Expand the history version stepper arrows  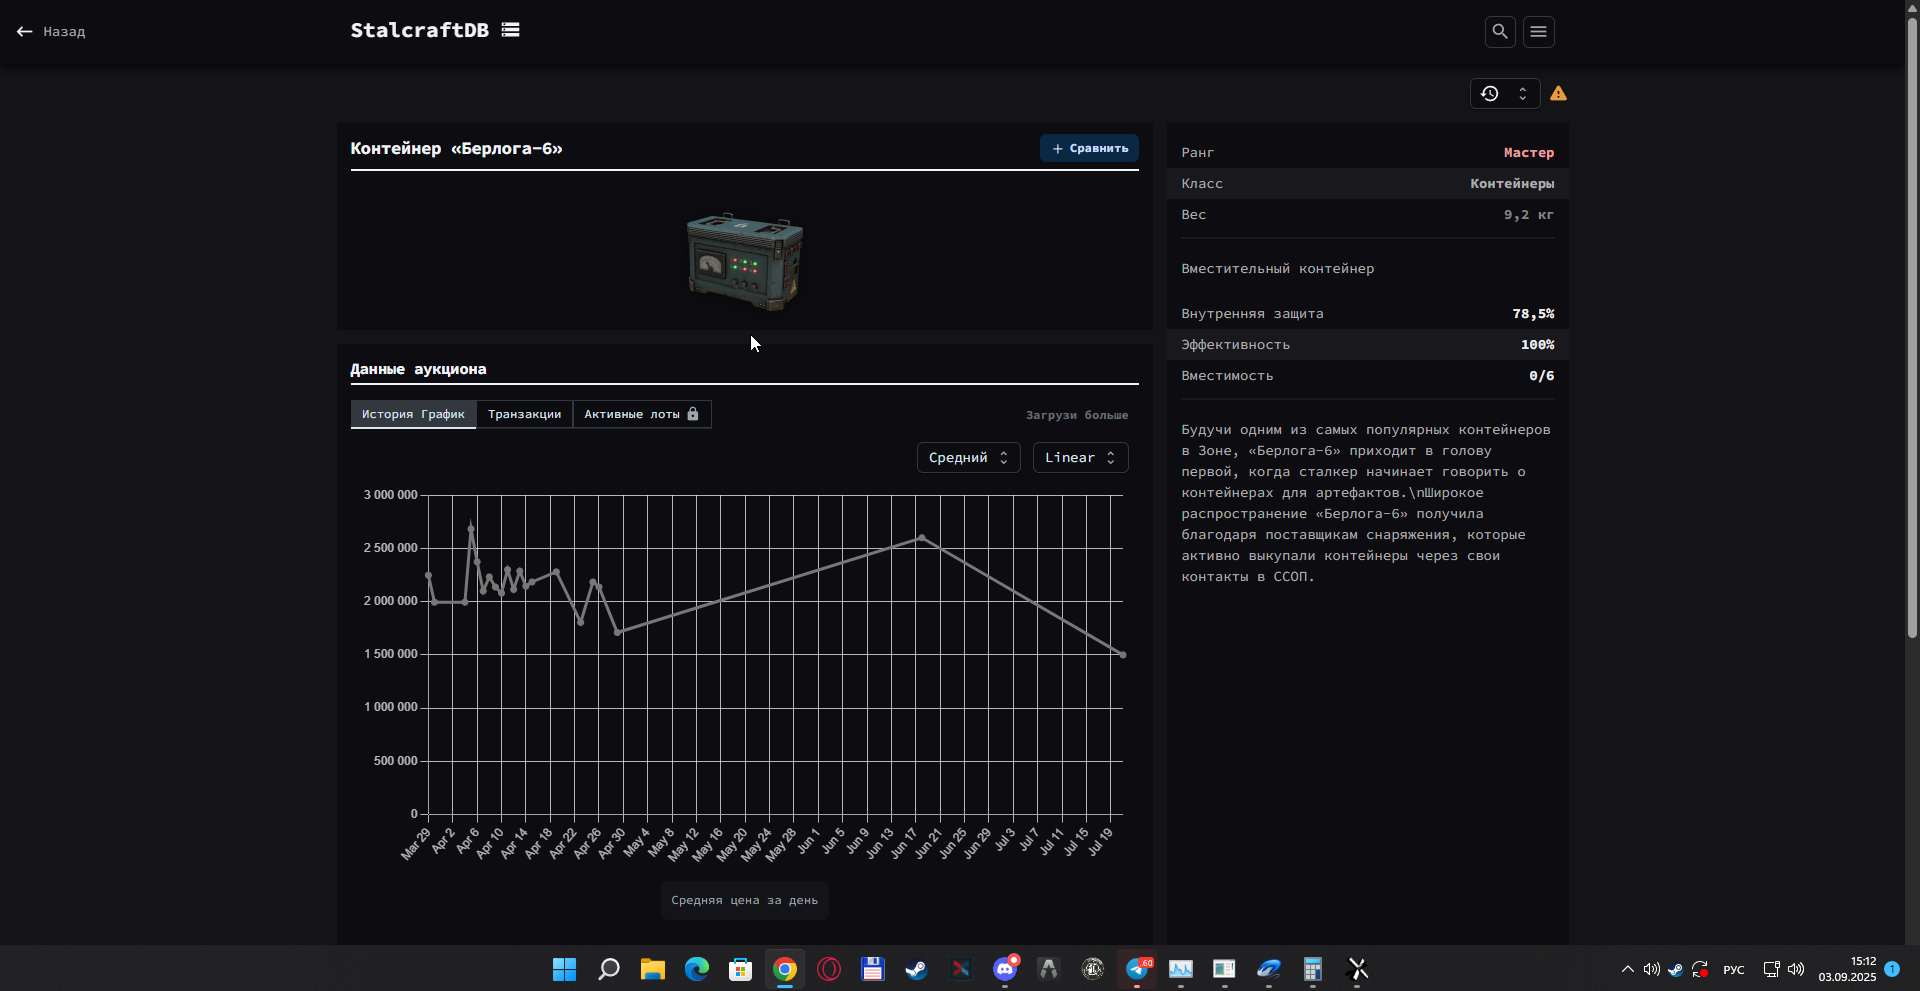1522,93
